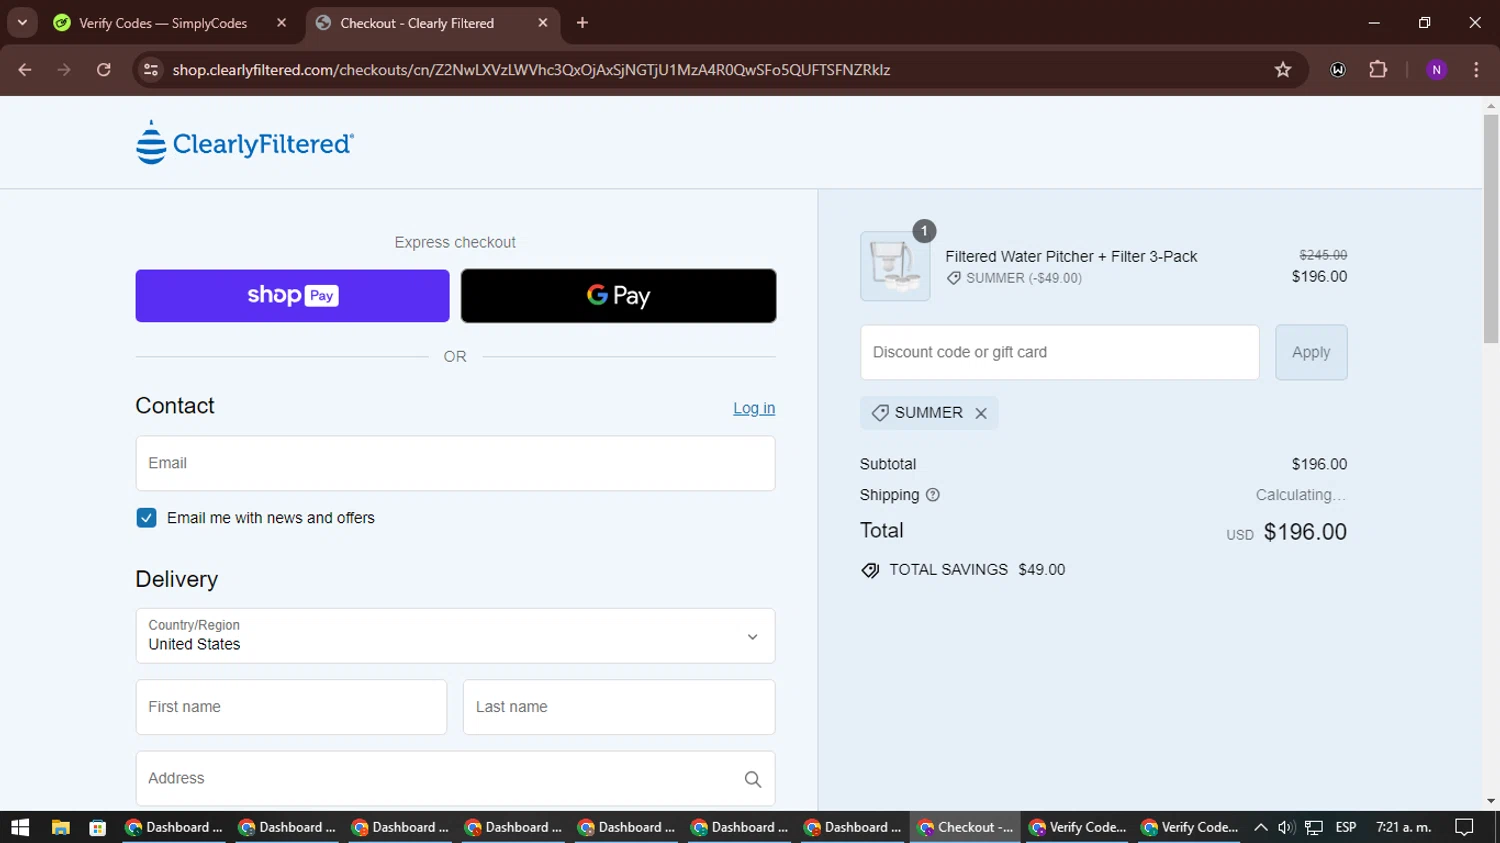Open the notification center icon
Screen dimensions: 1500x843
pyautogui.click(x=1465, y=827)
